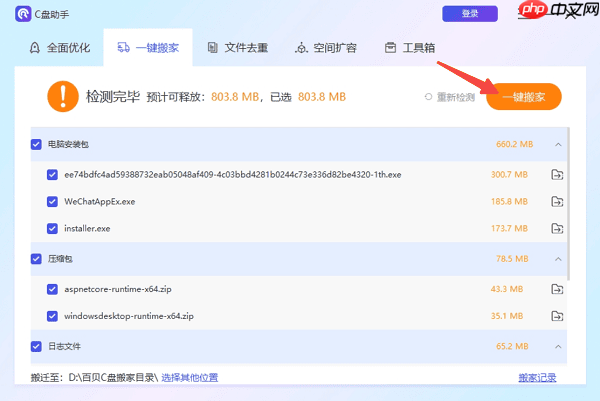Click folder icon for aspnetcore-runtime-x64.zip row
Image resolution: width=600 pixels, height=401 pixels.
(557, 289)
